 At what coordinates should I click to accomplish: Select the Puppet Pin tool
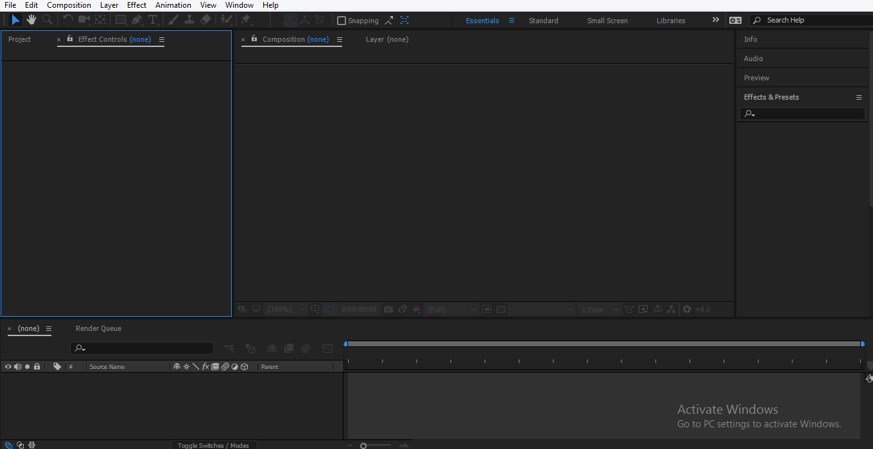pyautogui.click(x=246, y=20)
